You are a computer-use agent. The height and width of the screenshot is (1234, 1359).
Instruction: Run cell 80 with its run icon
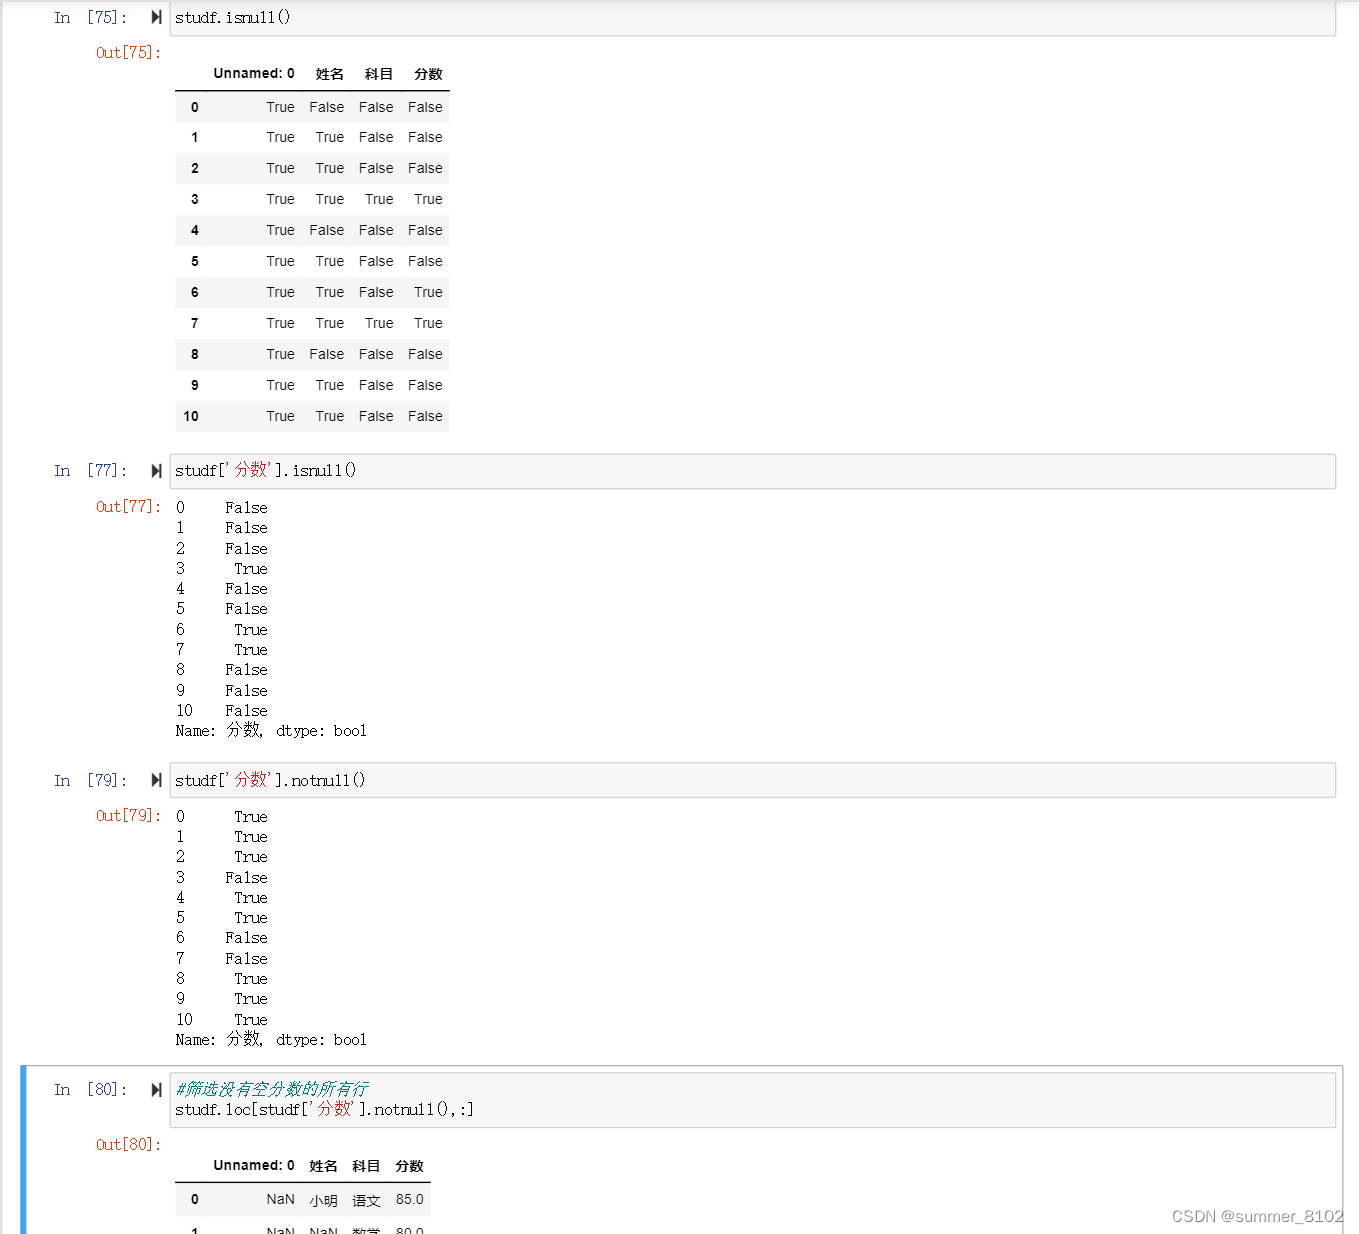click(x=156, y=1090)
